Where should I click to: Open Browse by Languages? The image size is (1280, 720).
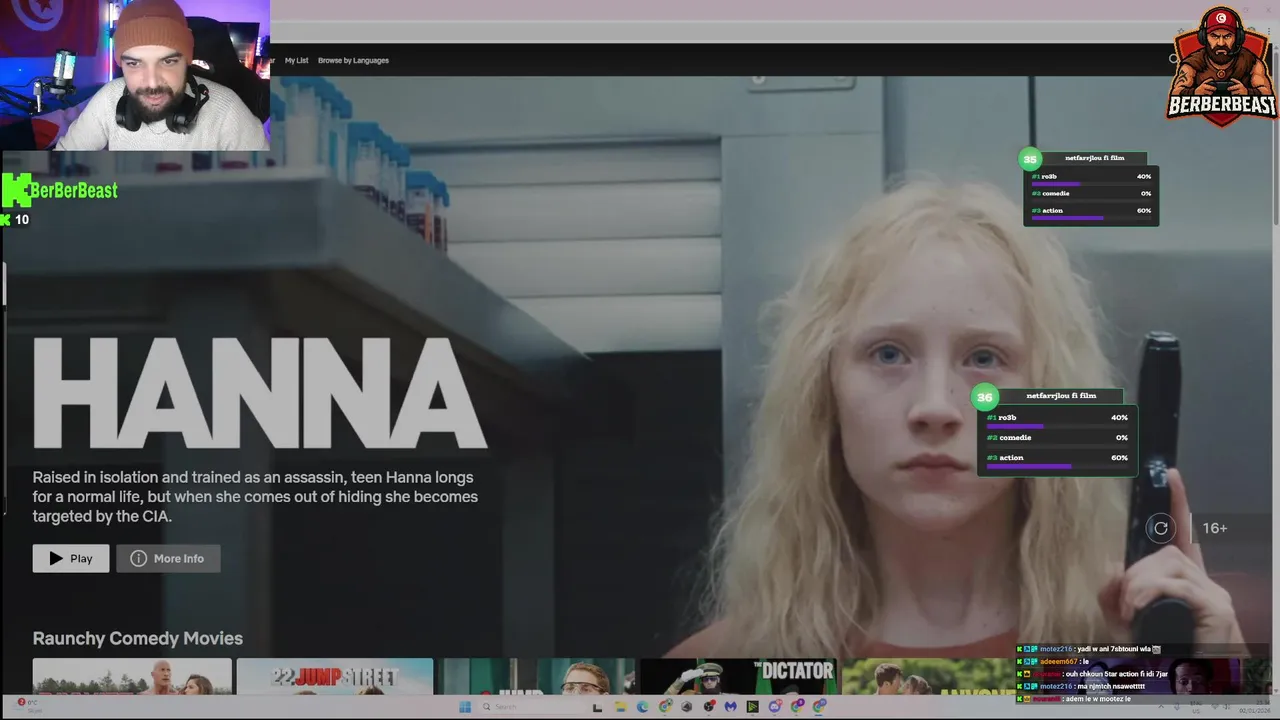tap(353, 60)
